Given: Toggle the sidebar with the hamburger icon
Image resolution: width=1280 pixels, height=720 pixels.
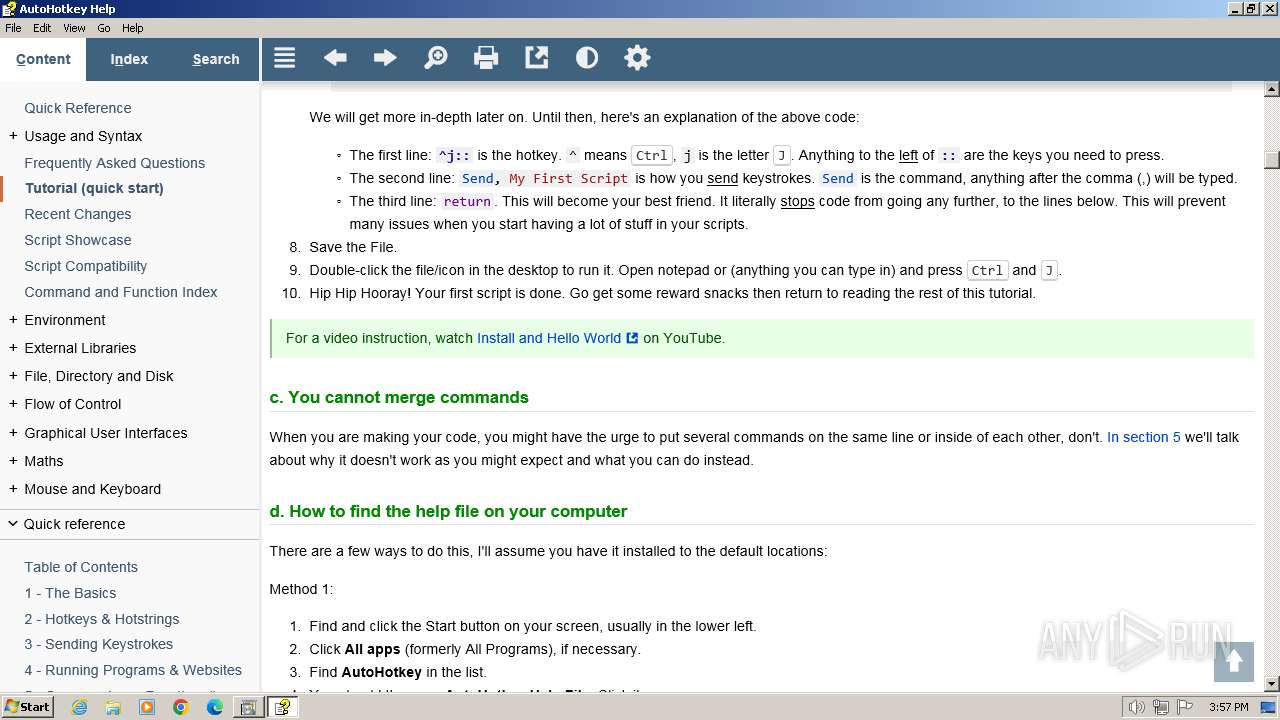Looking at the screenshot, I should tap(285, 58).
